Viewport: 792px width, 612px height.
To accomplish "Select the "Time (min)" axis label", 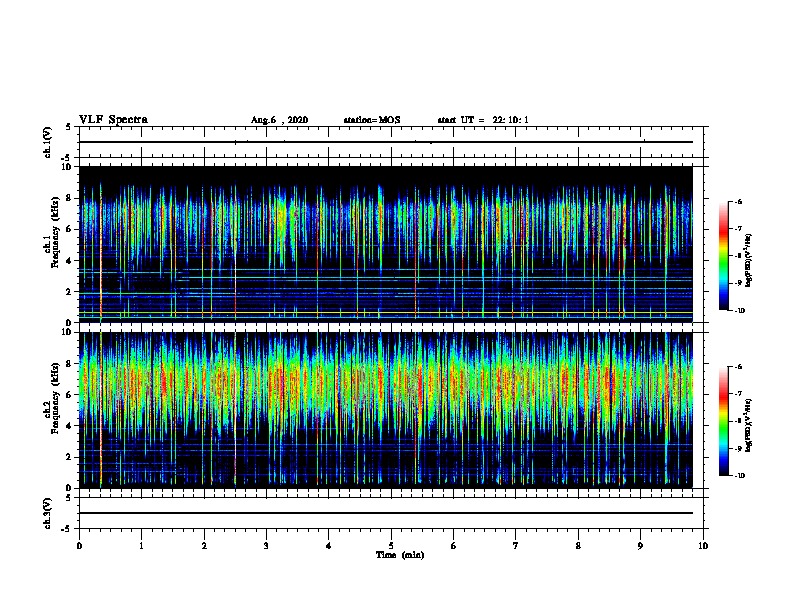I will point(400,555).
